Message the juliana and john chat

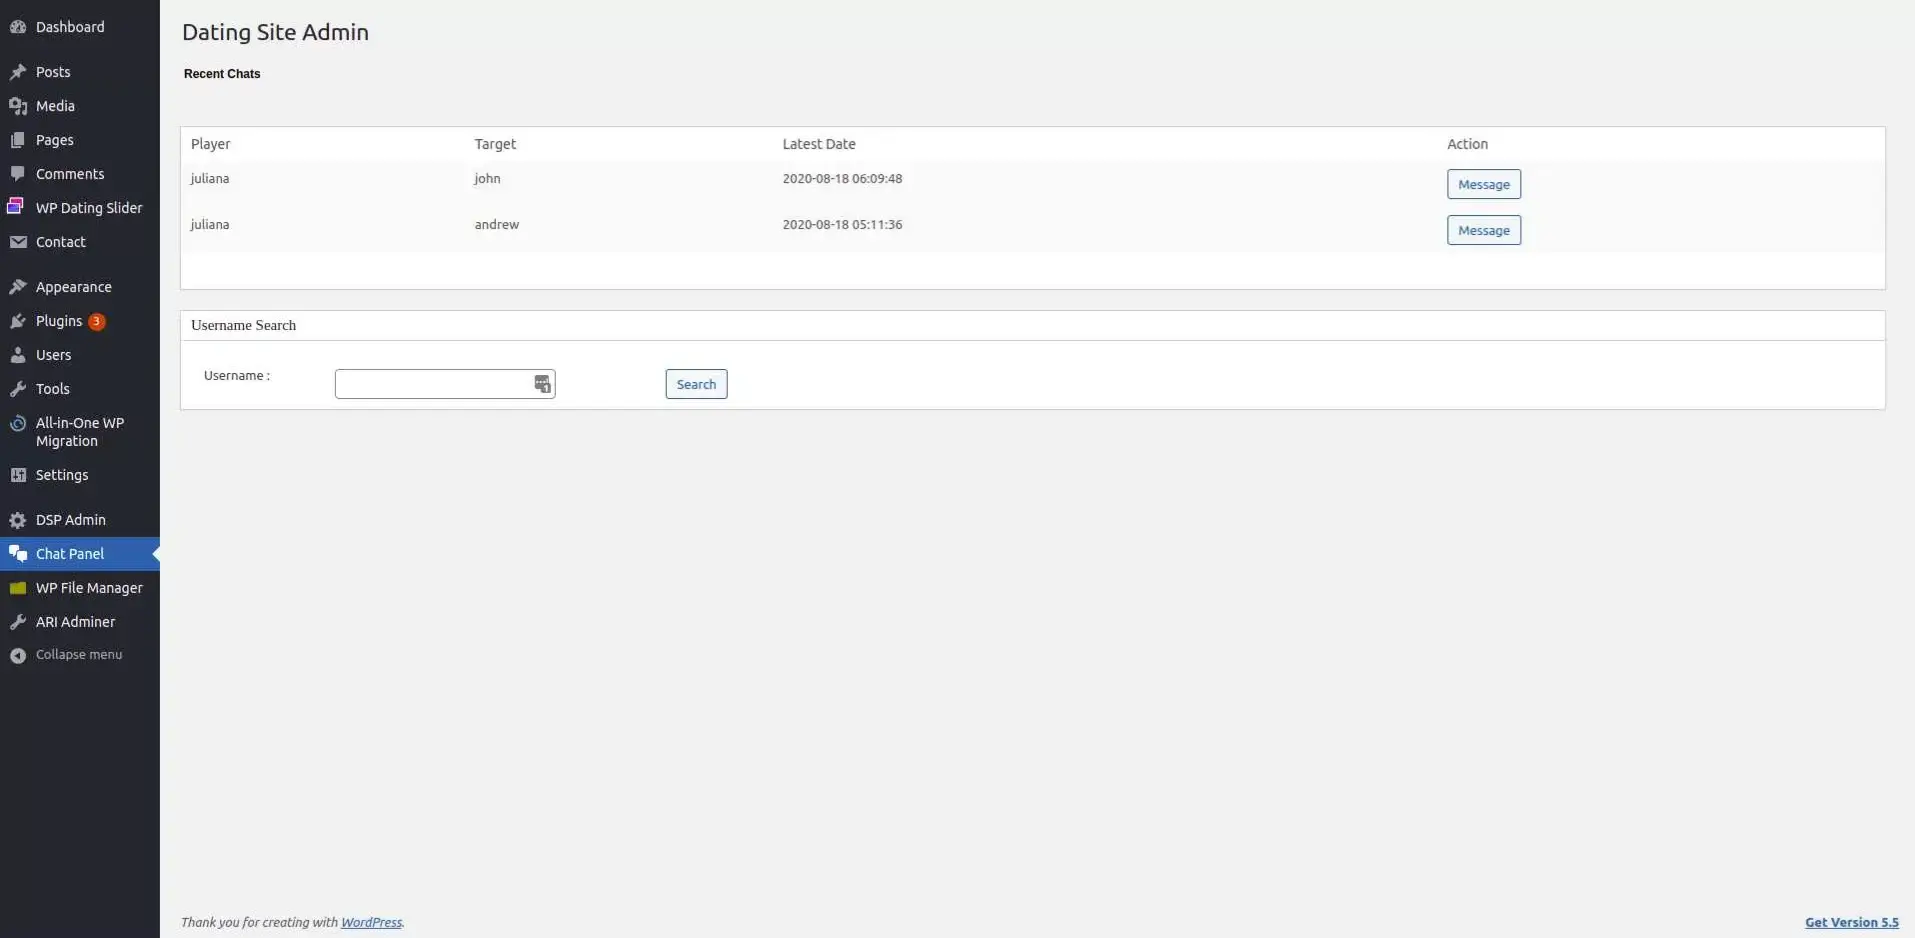[1483, 184]
